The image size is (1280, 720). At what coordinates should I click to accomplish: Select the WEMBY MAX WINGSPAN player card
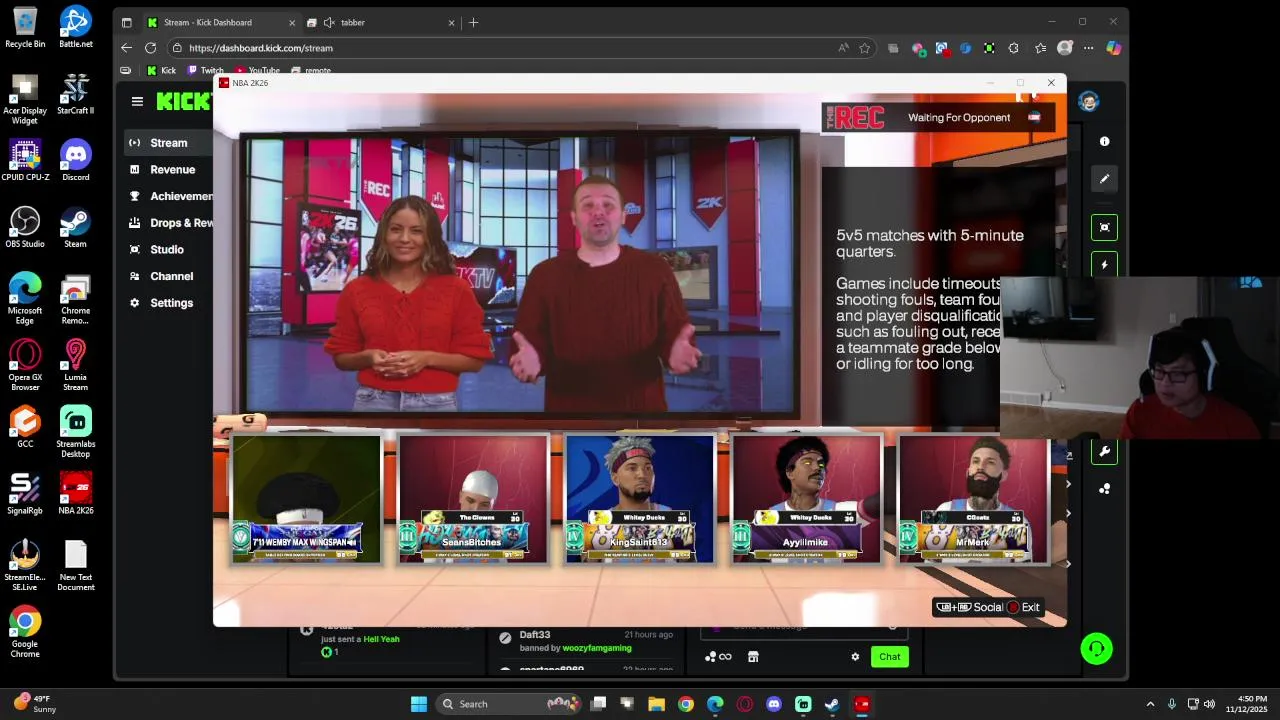(x=306, y=499)
